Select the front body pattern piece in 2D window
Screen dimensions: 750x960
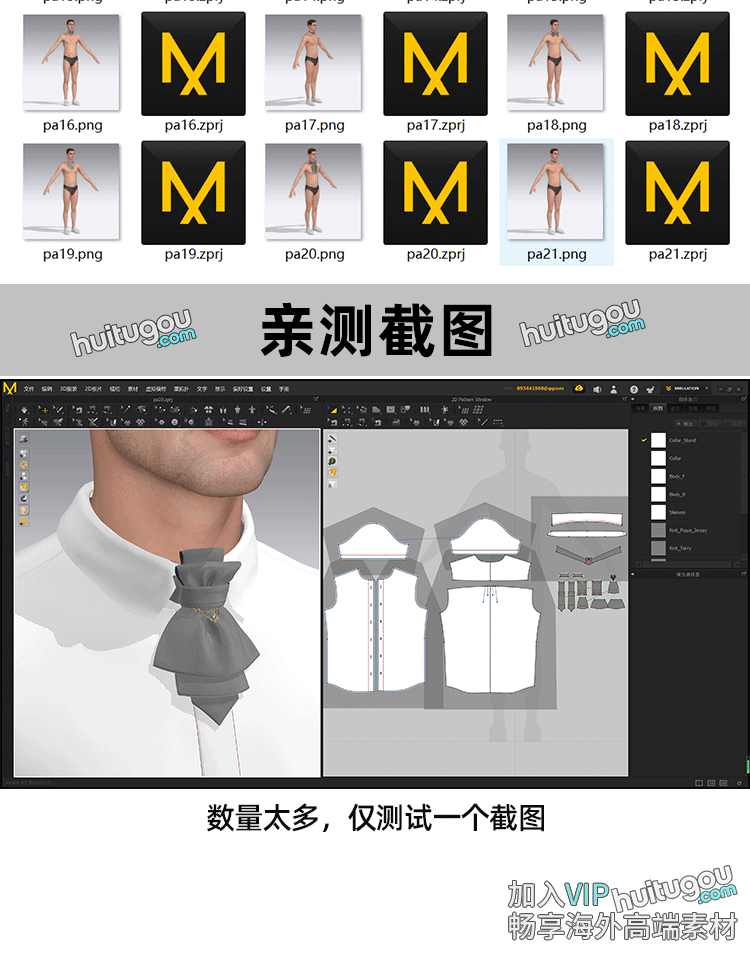[x=375, y=631]
